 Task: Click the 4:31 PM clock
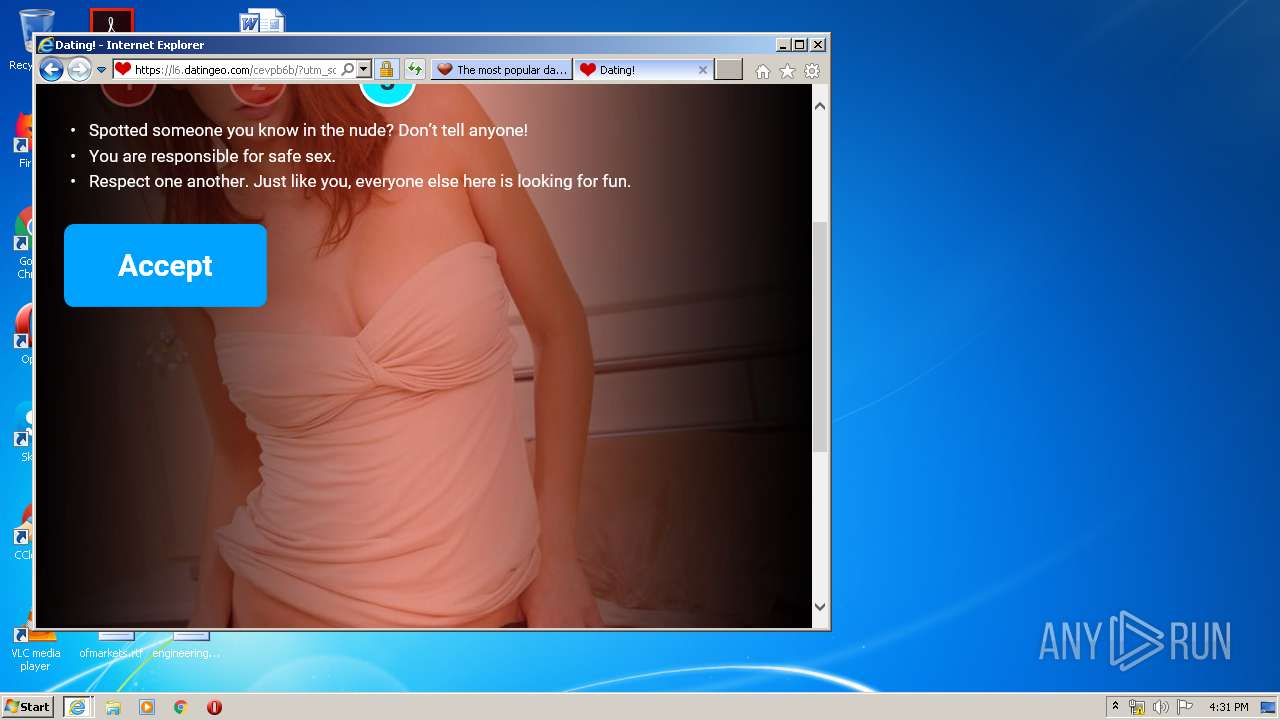pyautogui.click(x=1228, y=707)
